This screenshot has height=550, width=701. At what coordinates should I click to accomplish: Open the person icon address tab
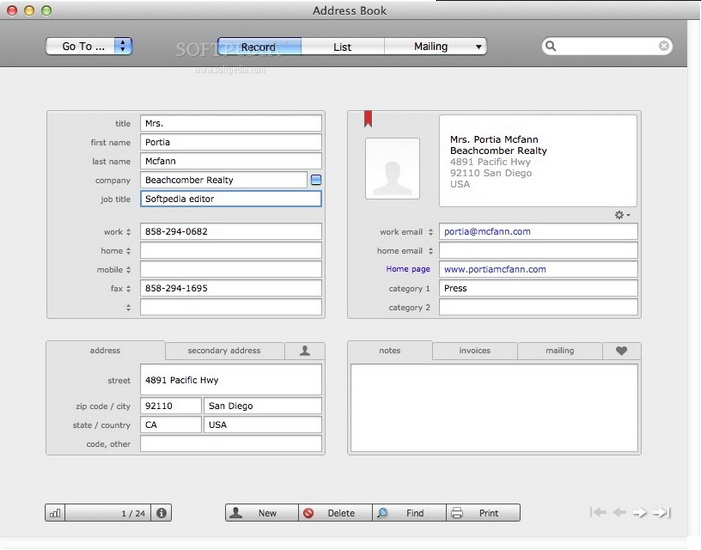pos(304,351)
